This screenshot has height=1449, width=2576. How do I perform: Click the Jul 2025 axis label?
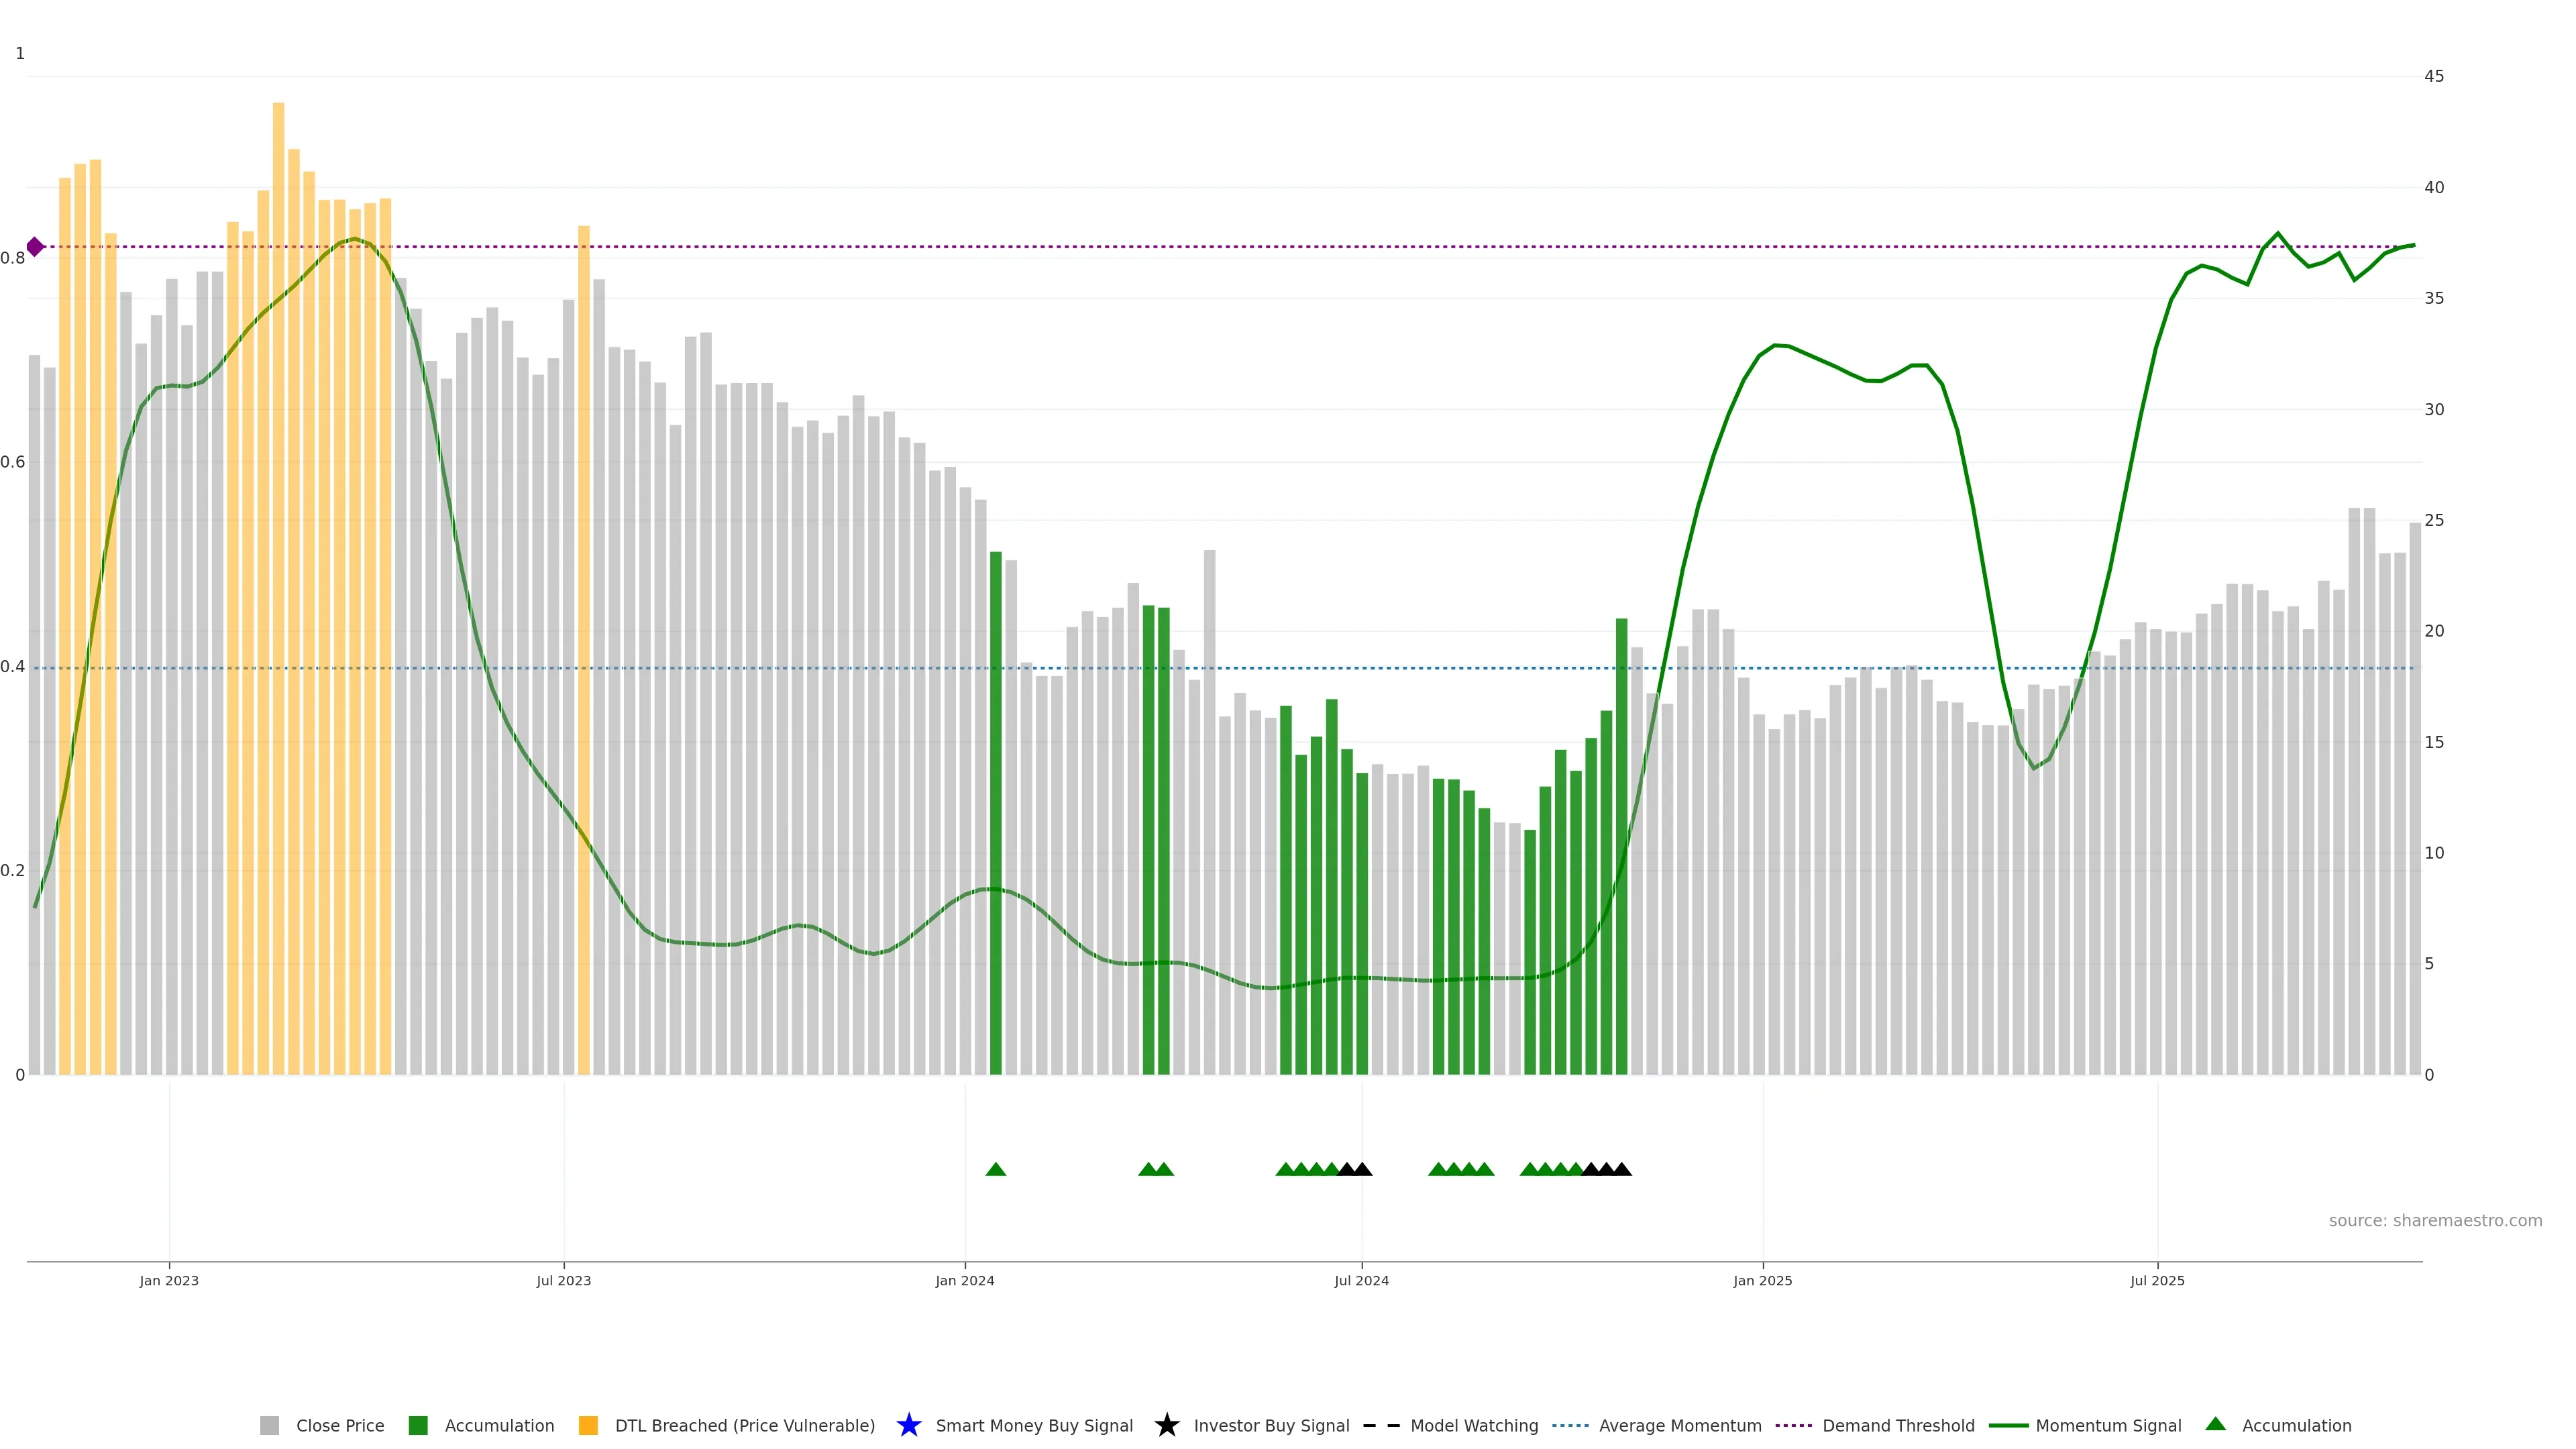(x=2157, y=1280)
